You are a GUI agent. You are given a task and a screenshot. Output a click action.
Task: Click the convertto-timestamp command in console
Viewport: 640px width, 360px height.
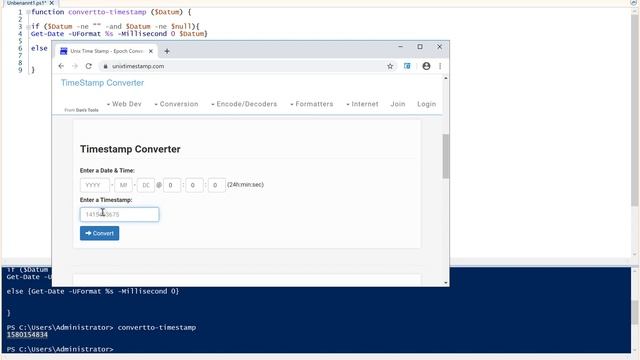pyautogui.click(x=157, y=328)
